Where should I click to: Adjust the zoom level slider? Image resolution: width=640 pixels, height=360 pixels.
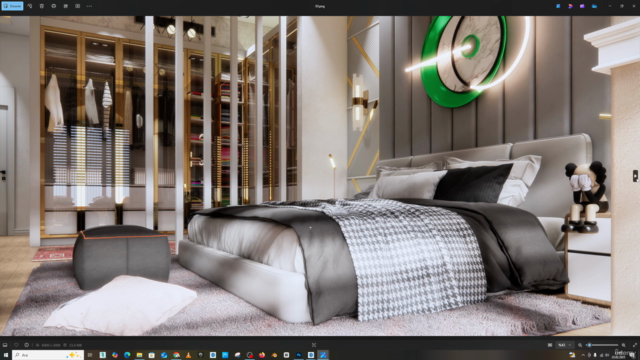(x=603, y=345)
